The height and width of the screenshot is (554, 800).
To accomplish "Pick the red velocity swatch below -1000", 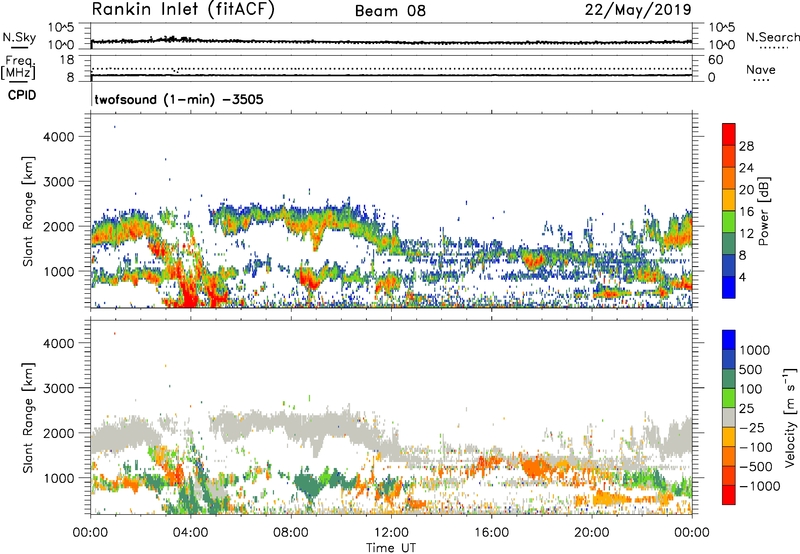I will click(729, 495).
